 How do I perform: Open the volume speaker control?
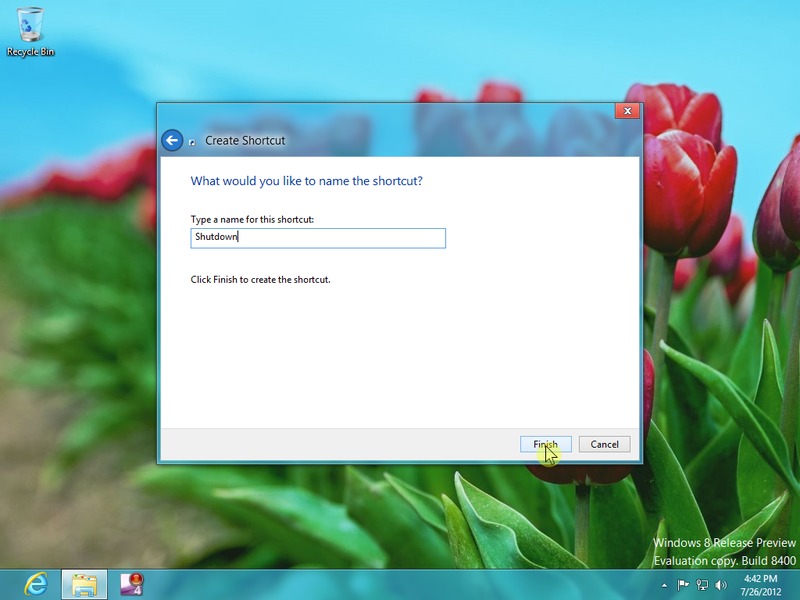(x=721, y=585)
